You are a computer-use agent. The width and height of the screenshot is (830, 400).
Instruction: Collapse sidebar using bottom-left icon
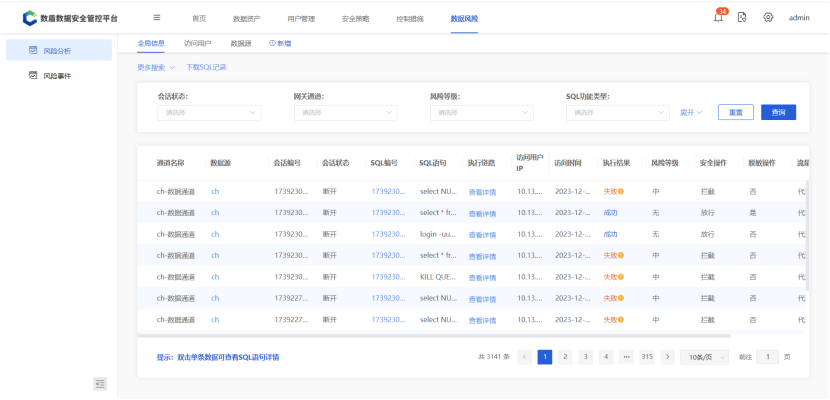[x=99, y=383]
